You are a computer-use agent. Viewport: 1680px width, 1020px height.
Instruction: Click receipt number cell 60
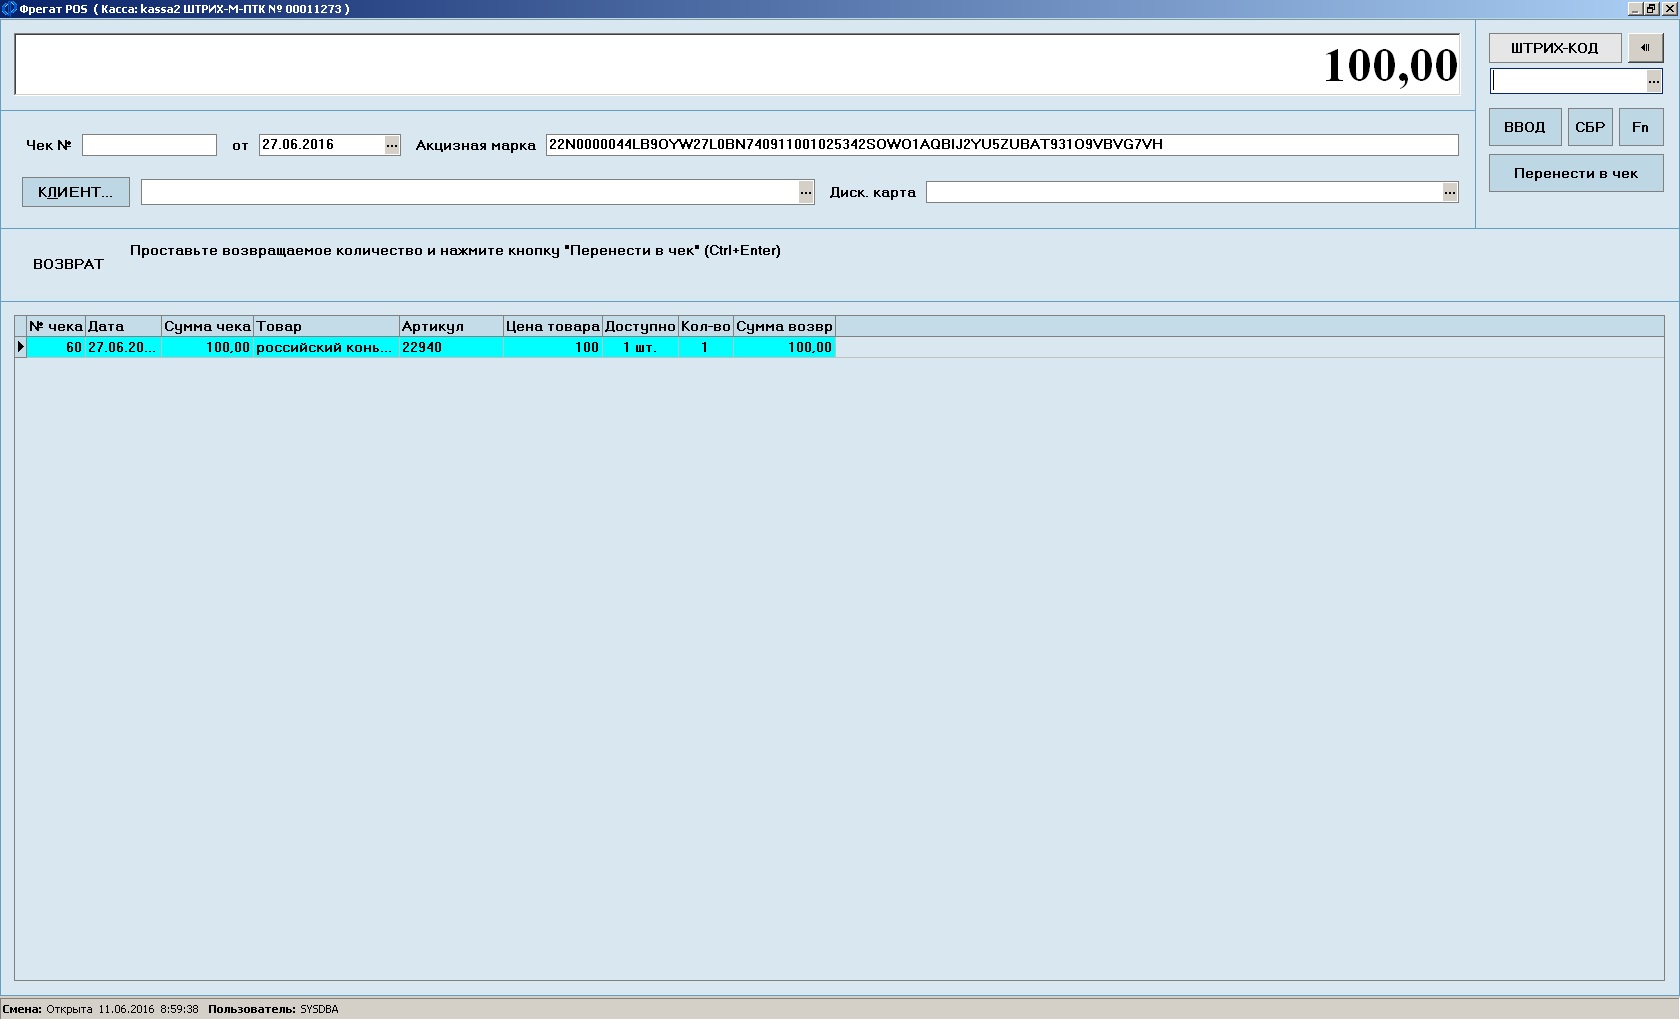click(56, 347)
